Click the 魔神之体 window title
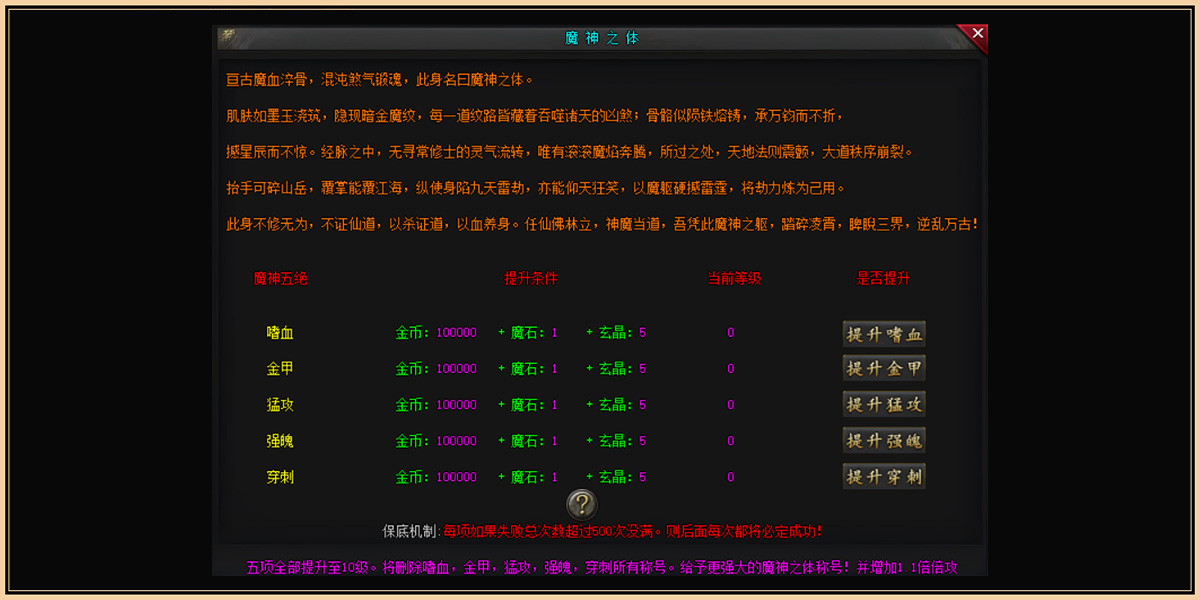Screen dimensions: 1200x600 click(601, 38)
